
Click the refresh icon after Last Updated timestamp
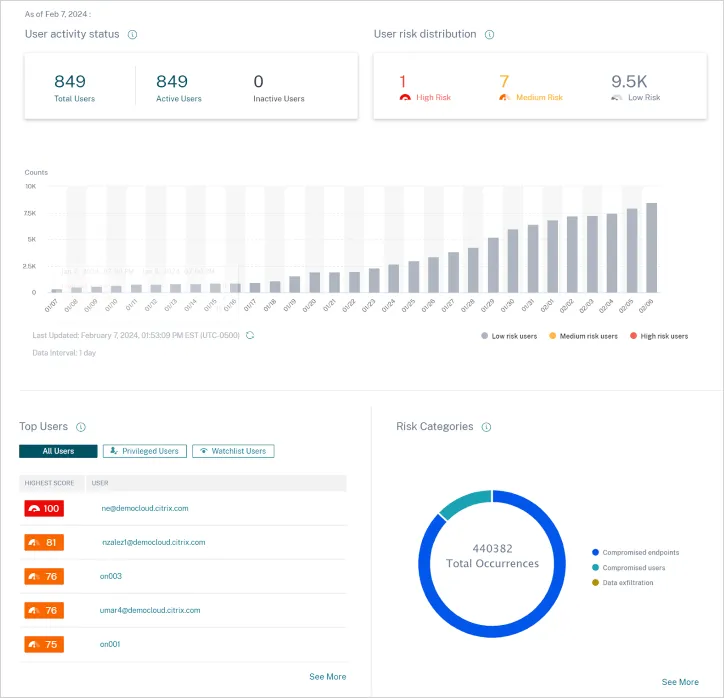[x=250, y=335]
